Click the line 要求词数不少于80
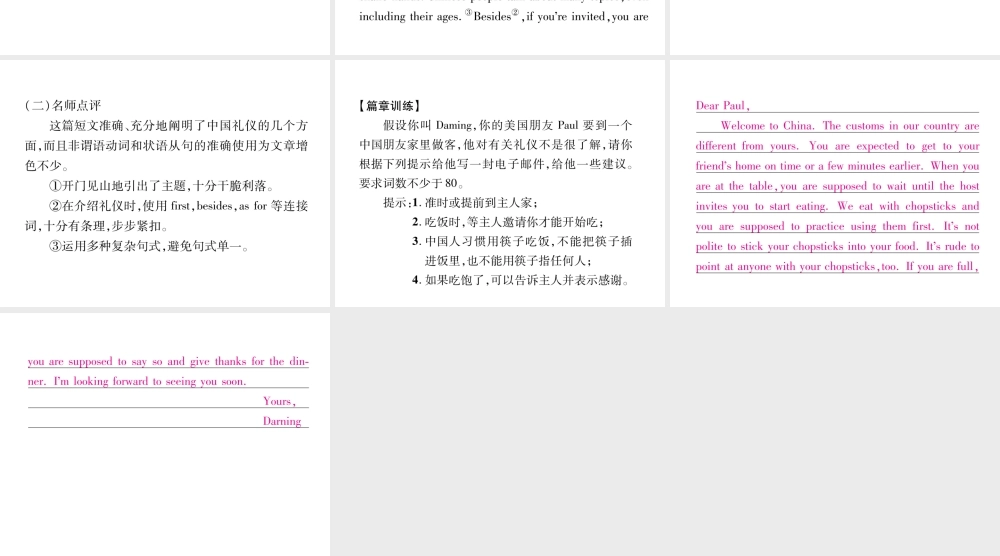The width and height of the screenshot is (1000, 556). point(412,184)
